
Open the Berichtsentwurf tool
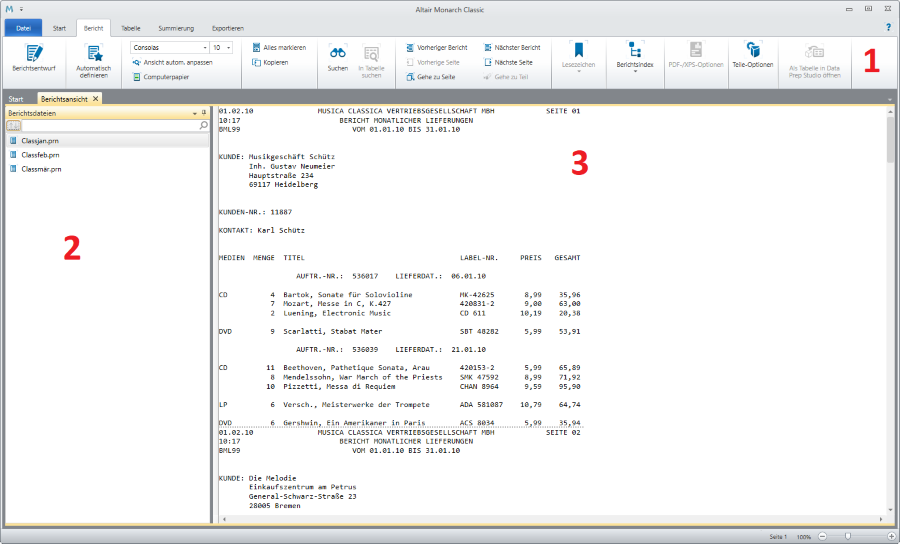pos(34,58)
